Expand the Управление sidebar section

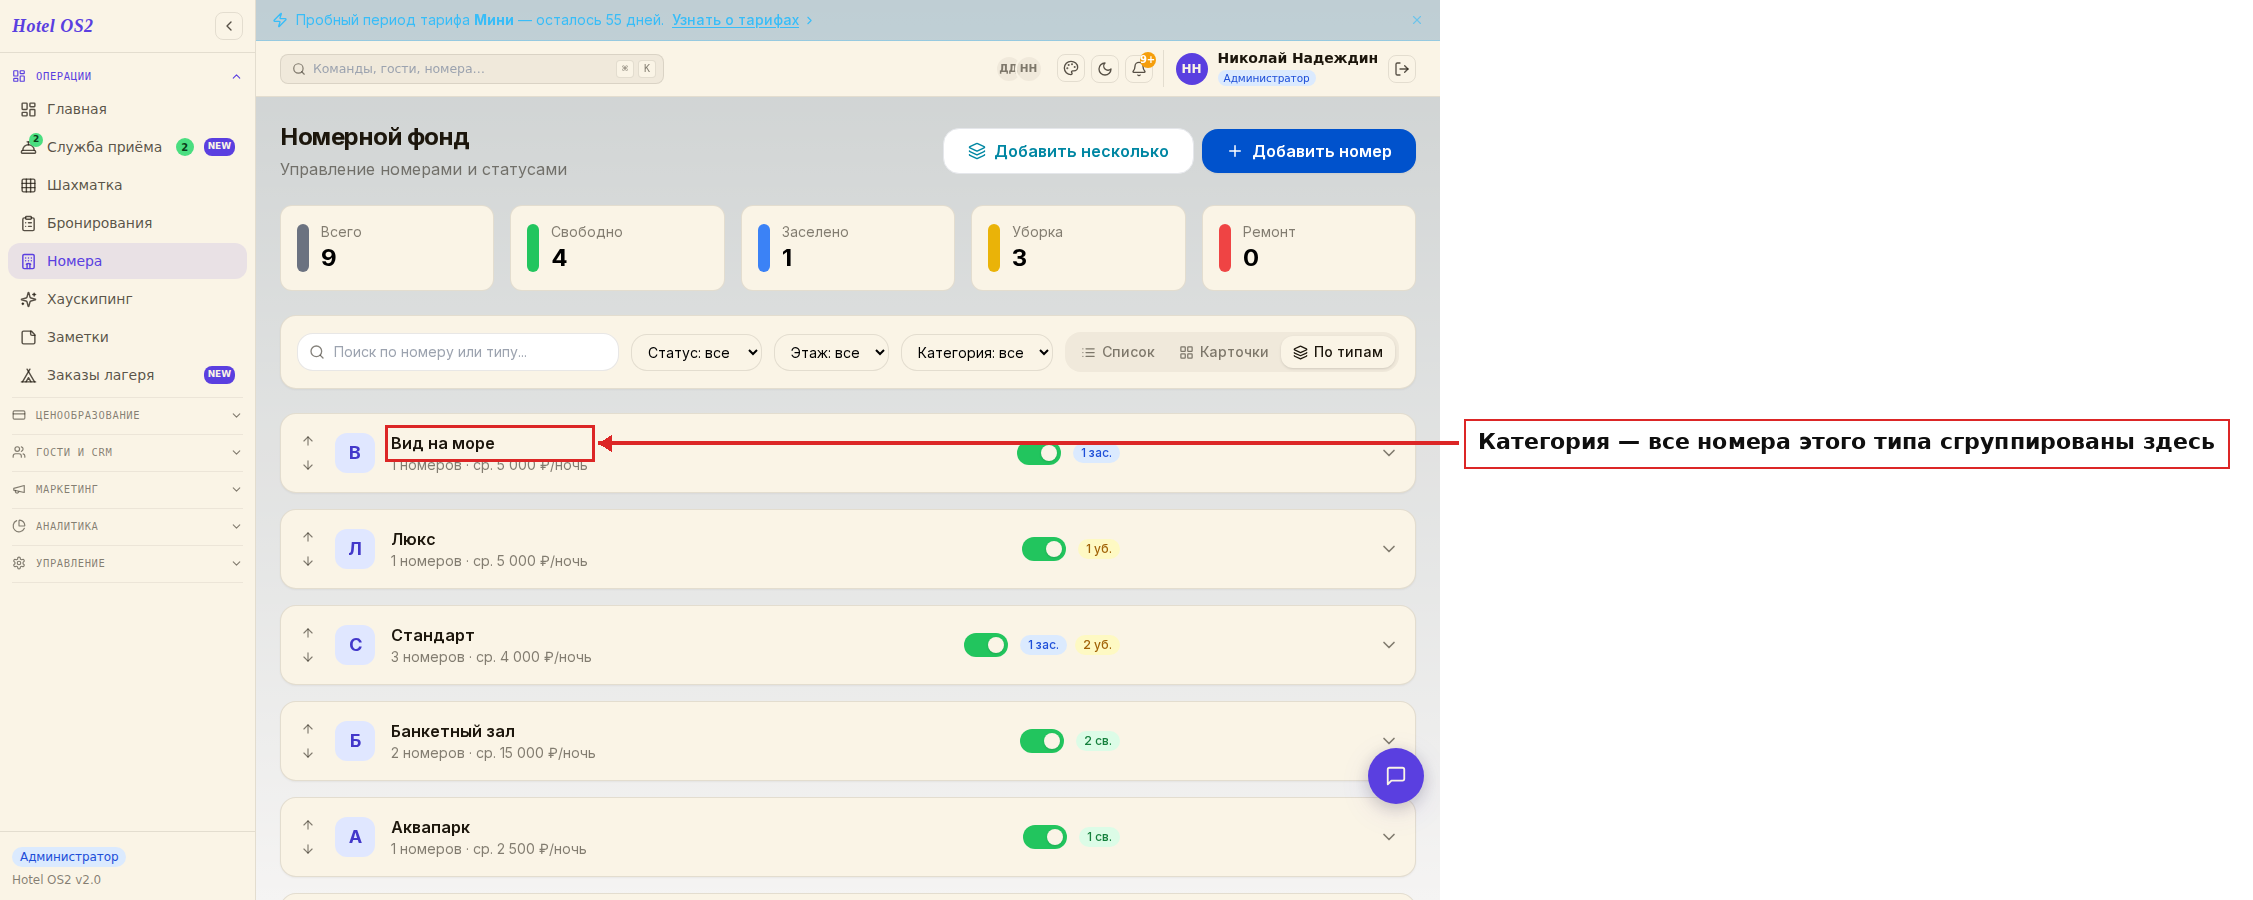pos(127,563)
